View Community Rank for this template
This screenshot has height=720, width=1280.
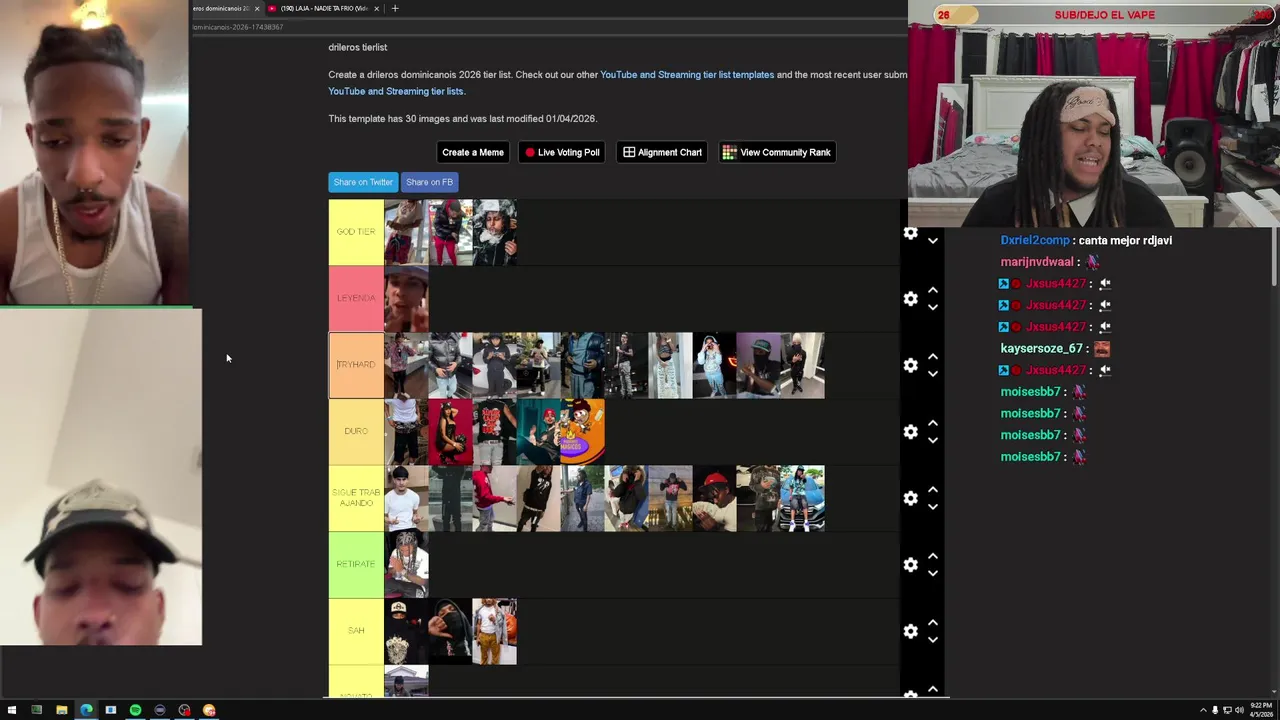click(x=777, y=152)
